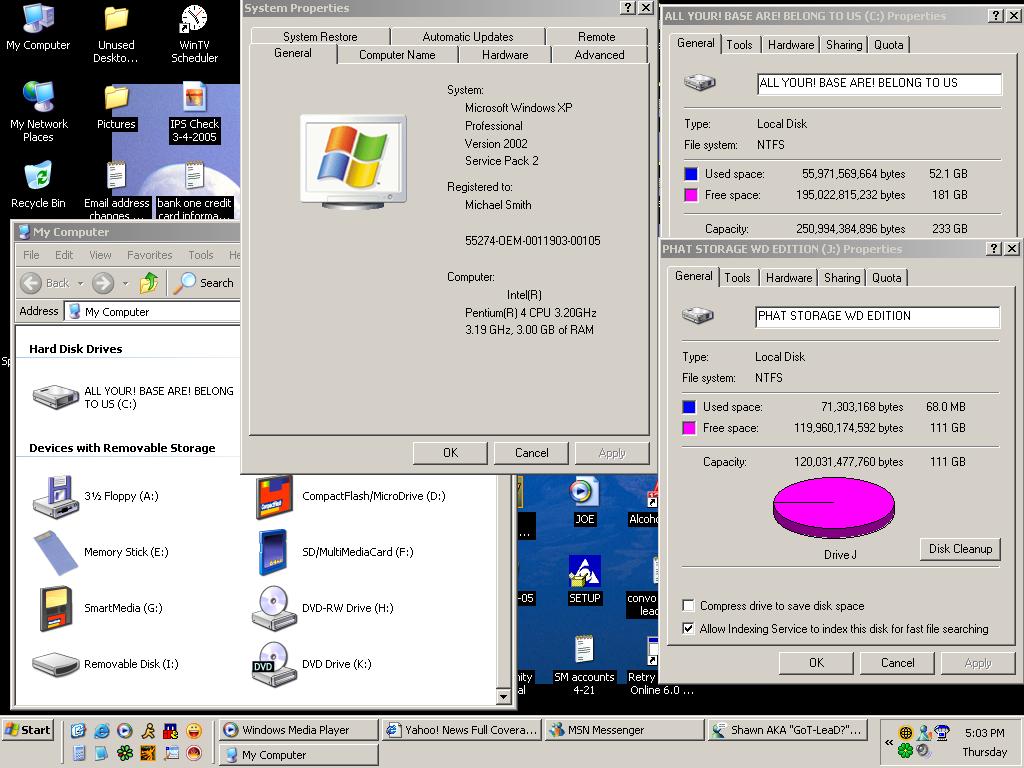
Task: Switch to System Properties Hardware tab
Action: tap(505, 55)
